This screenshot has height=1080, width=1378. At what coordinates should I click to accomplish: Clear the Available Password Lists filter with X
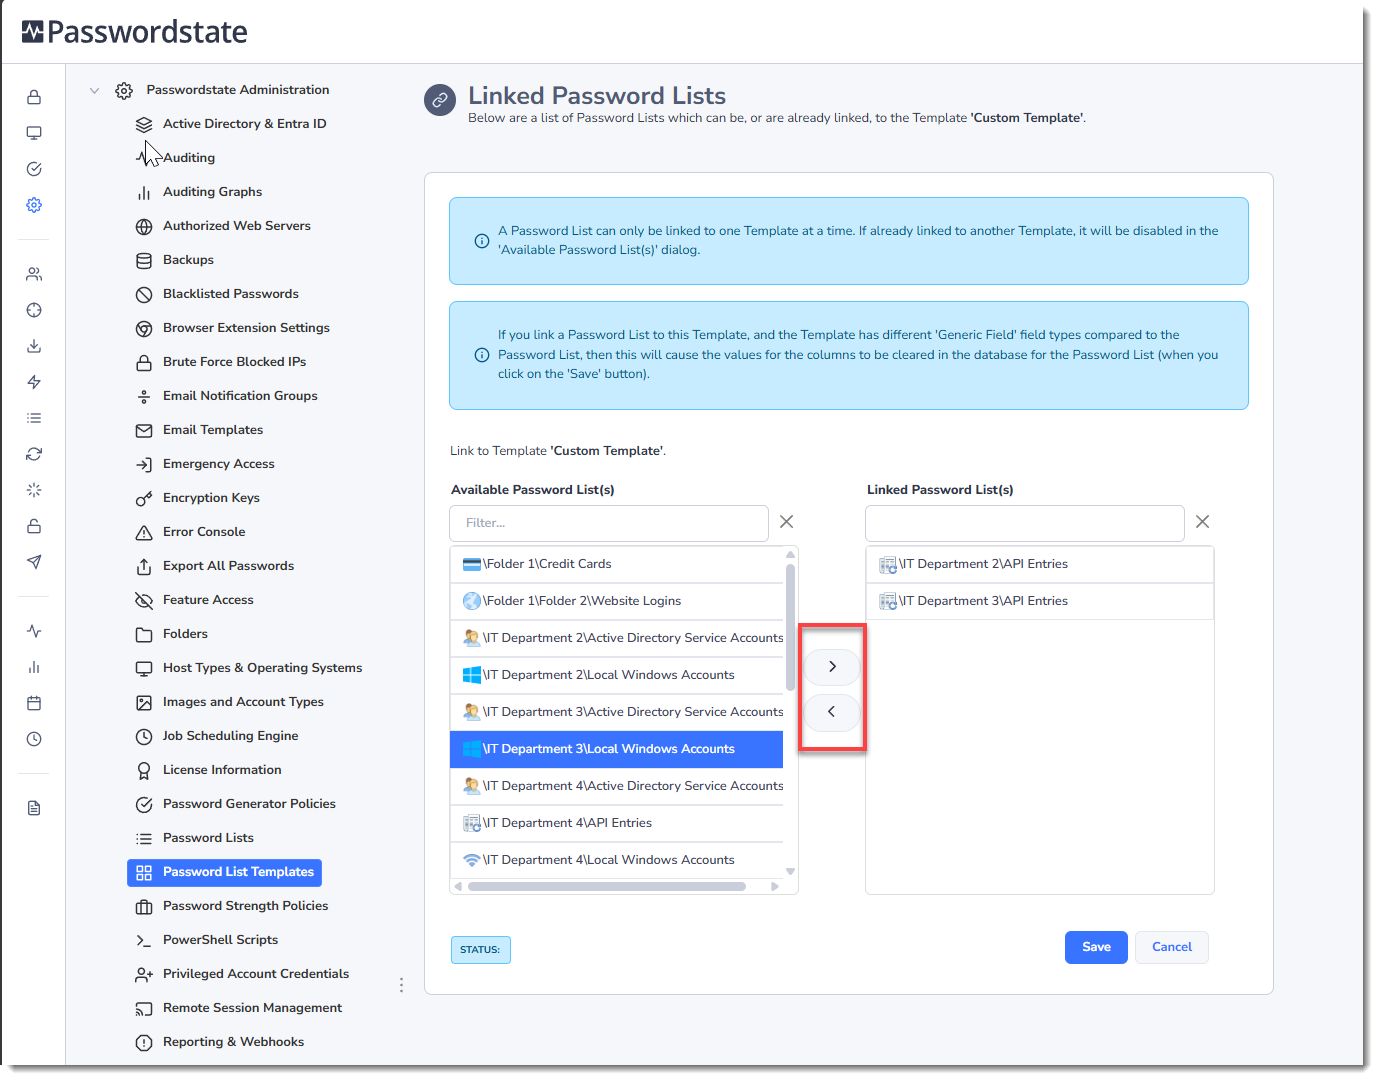coord(787,522)
